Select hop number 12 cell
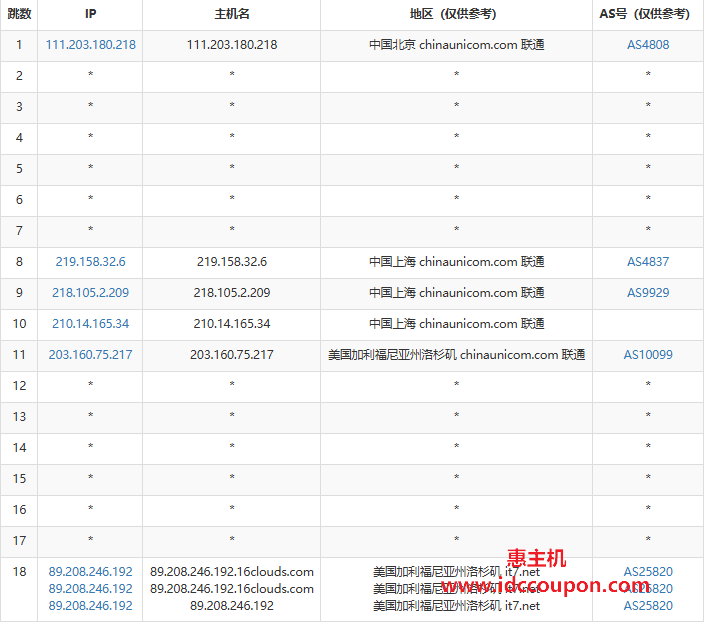 [19, 386]
